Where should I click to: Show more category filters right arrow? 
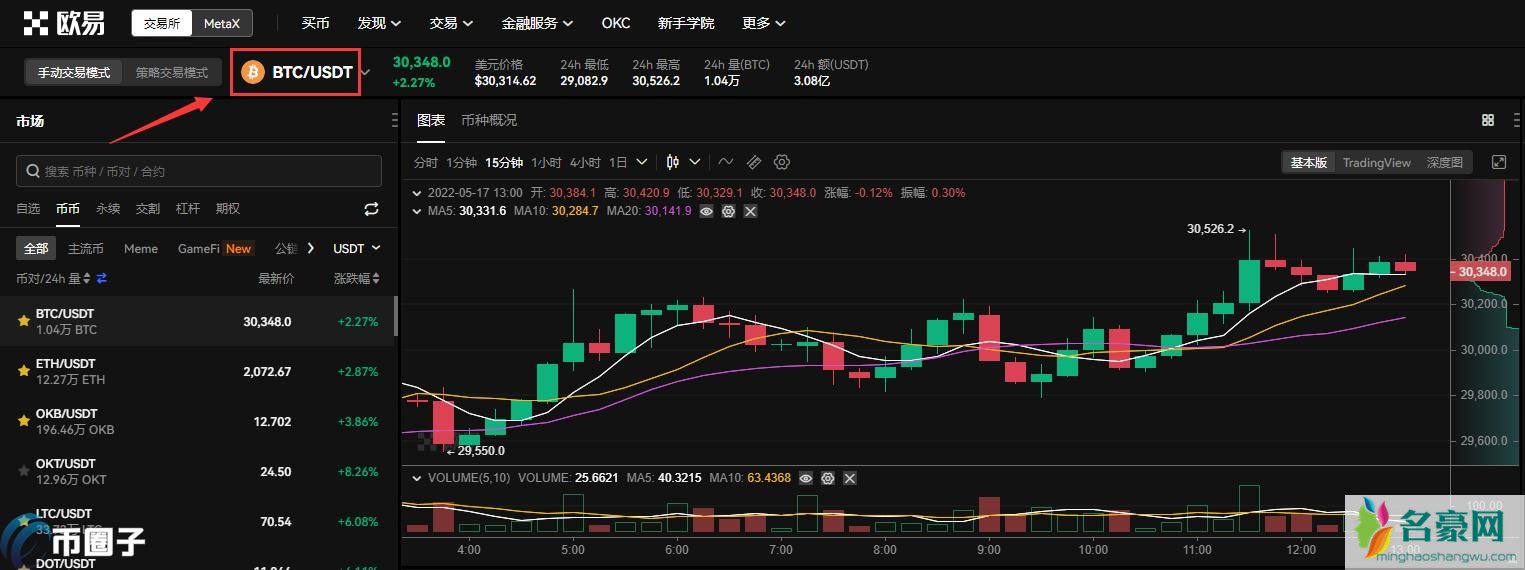[311, 248]
